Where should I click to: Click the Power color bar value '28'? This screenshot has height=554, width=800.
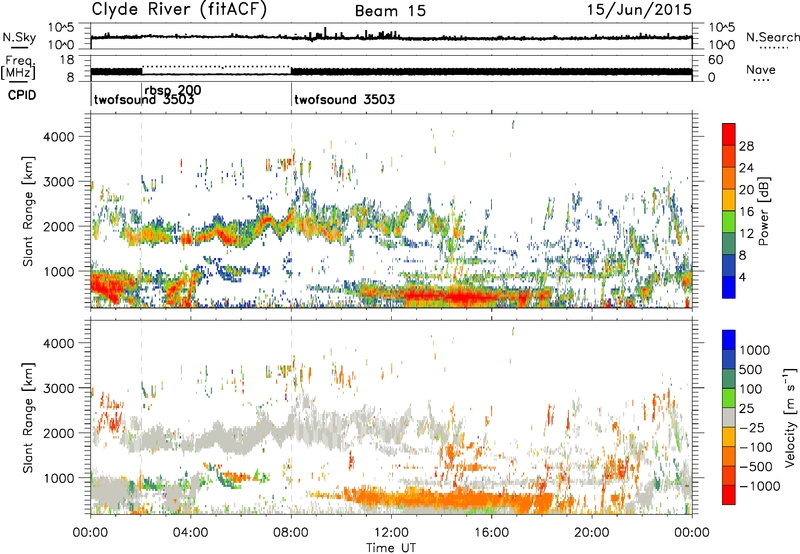(746, 146)
